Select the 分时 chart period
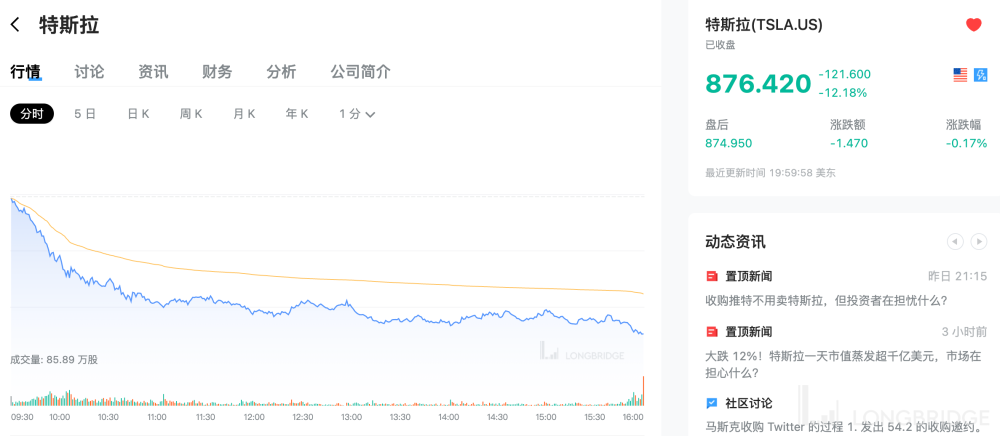 (x=32, y=114)
